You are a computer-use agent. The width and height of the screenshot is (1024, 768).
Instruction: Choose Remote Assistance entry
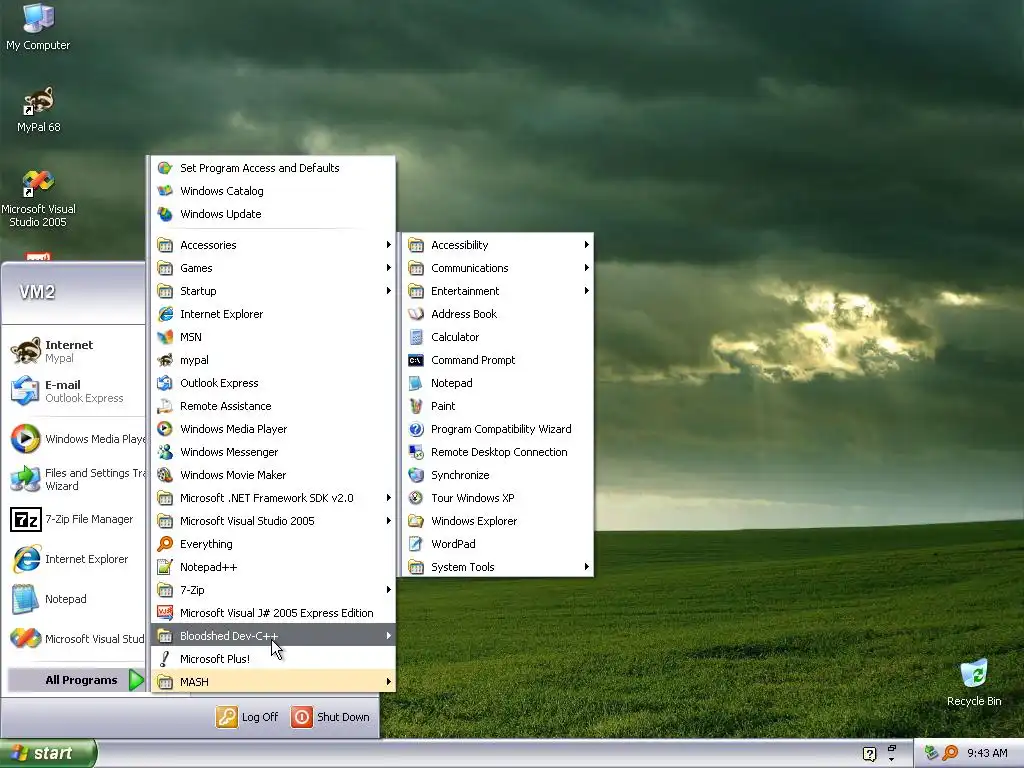274,406
